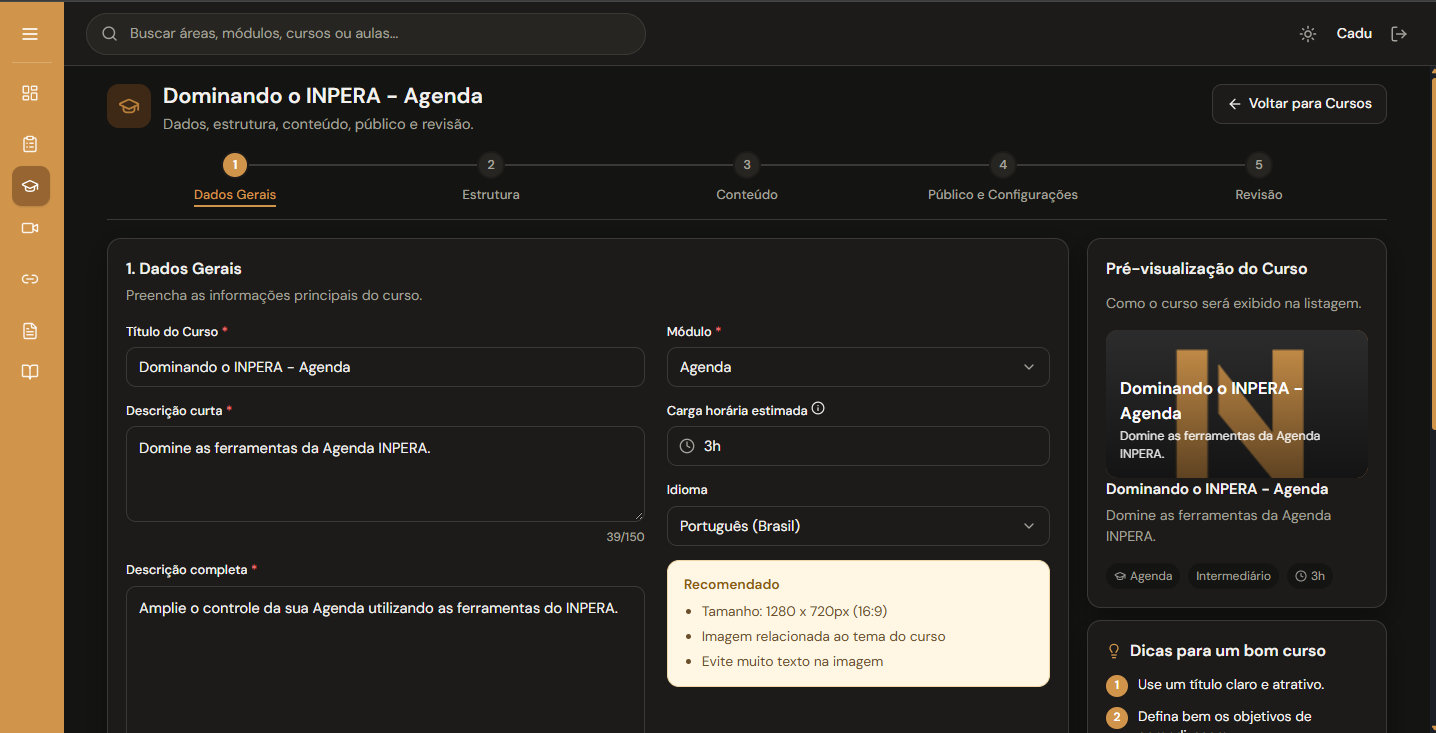Click the Carga horária estimada field
Image resolution: width=1436 pixels, height=733 pixels.
click(x=858, y=446)
